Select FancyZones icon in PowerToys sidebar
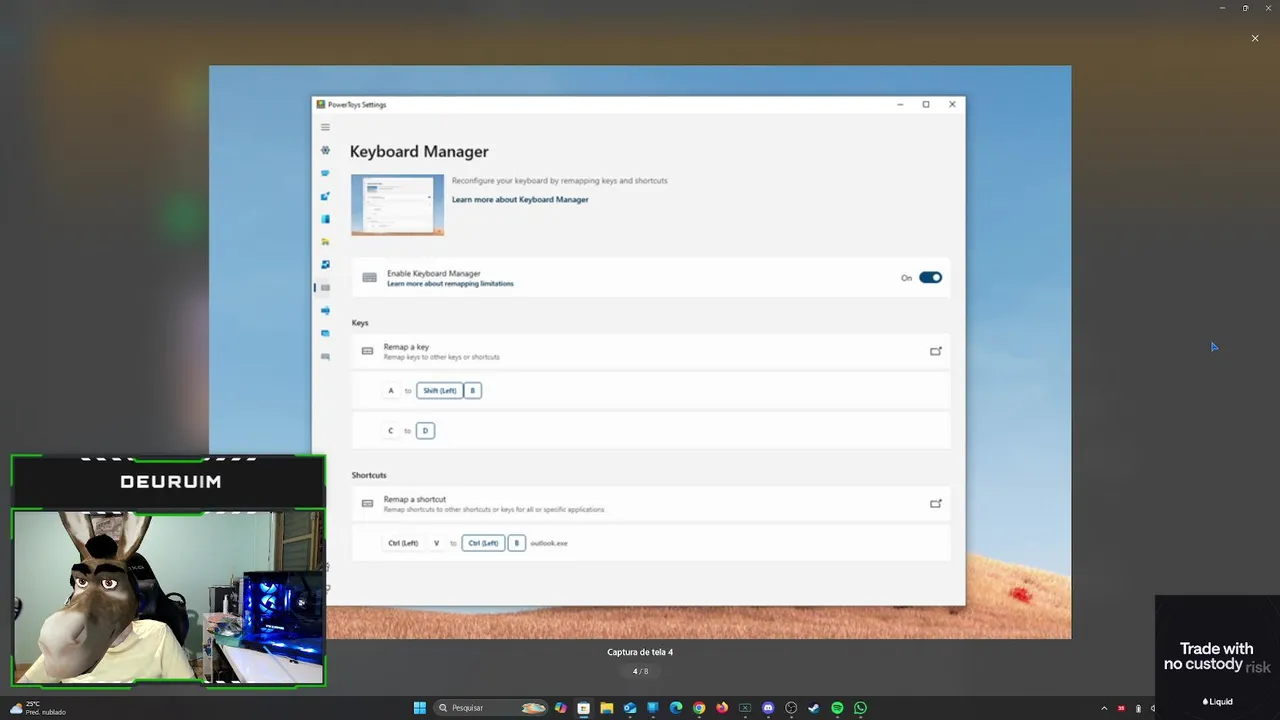Image resolution: width=1280 pixels, height=720 pixels. (325, 219)
